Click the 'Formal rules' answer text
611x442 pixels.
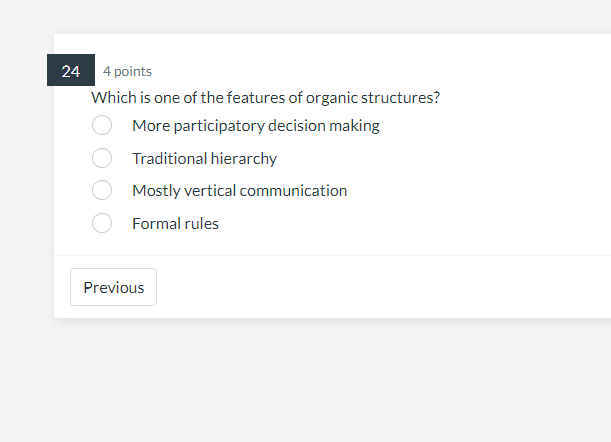175,223
